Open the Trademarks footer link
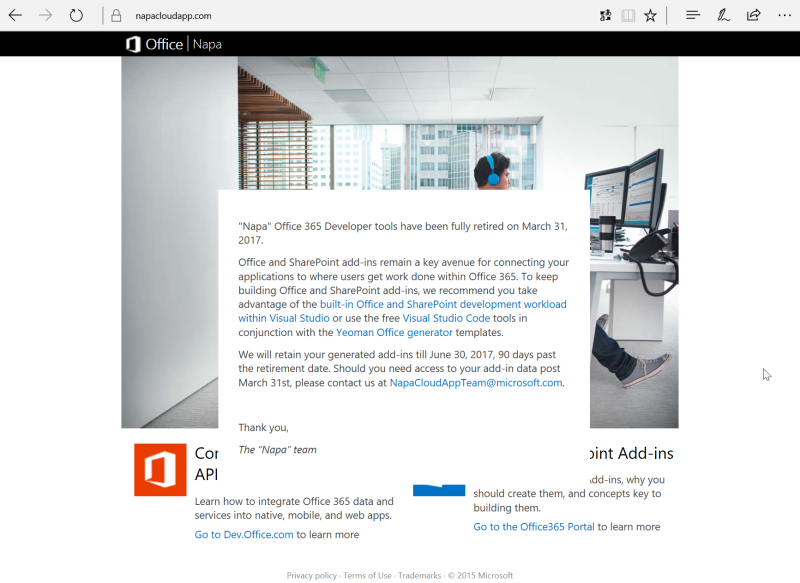Image resolution: width=800 pixels, height=583 pixels. click(419, 575)
